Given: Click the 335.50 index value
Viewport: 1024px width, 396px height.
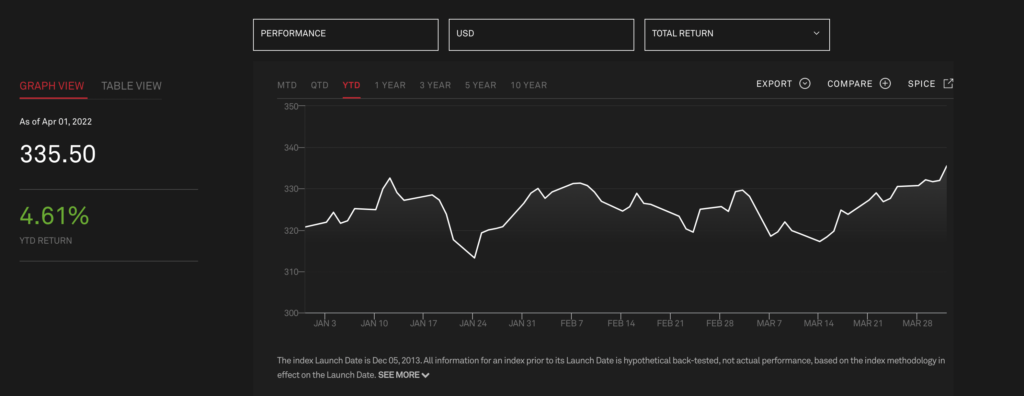Looking at the screenshot, I should [57, 155].
